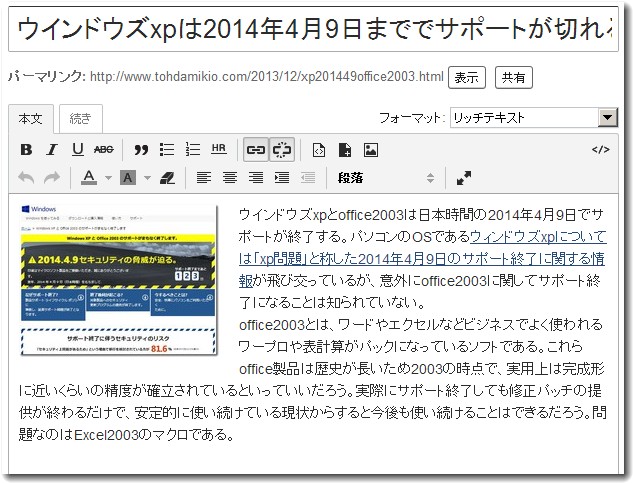Screen dimensions: 633x483
Task: Insert a horizontal rule (HR)
Action: (219, 150)
